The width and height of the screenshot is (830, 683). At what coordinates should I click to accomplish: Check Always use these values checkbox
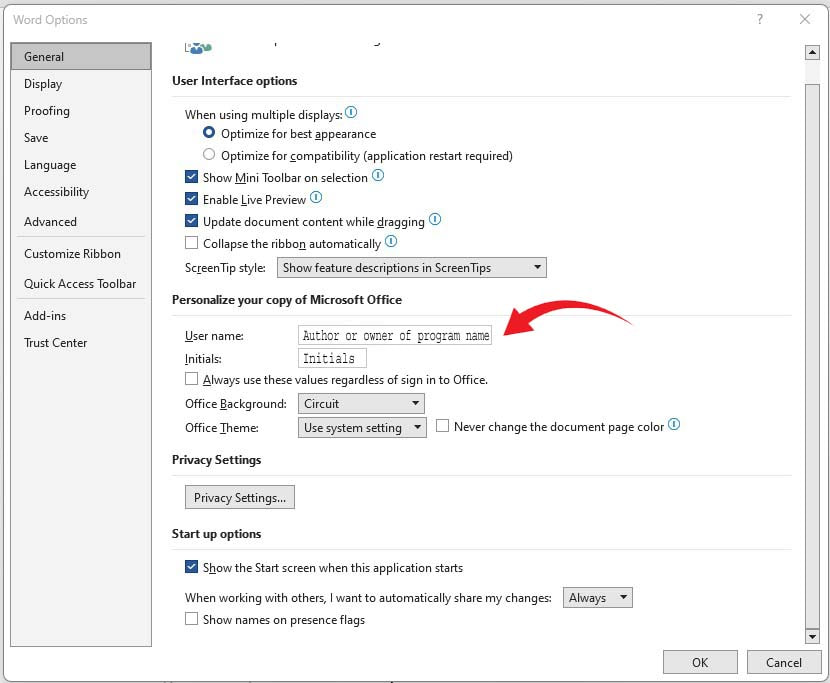(x=192, y=379)
